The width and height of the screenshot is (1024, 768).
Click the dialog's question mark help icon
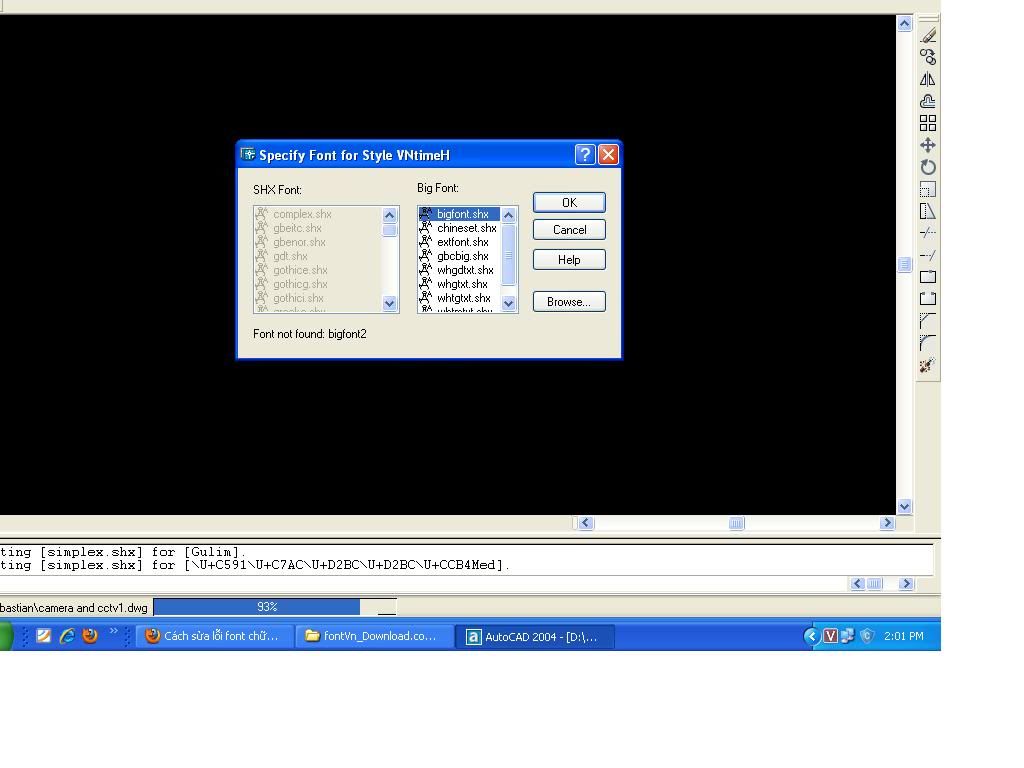pos(584,155)
